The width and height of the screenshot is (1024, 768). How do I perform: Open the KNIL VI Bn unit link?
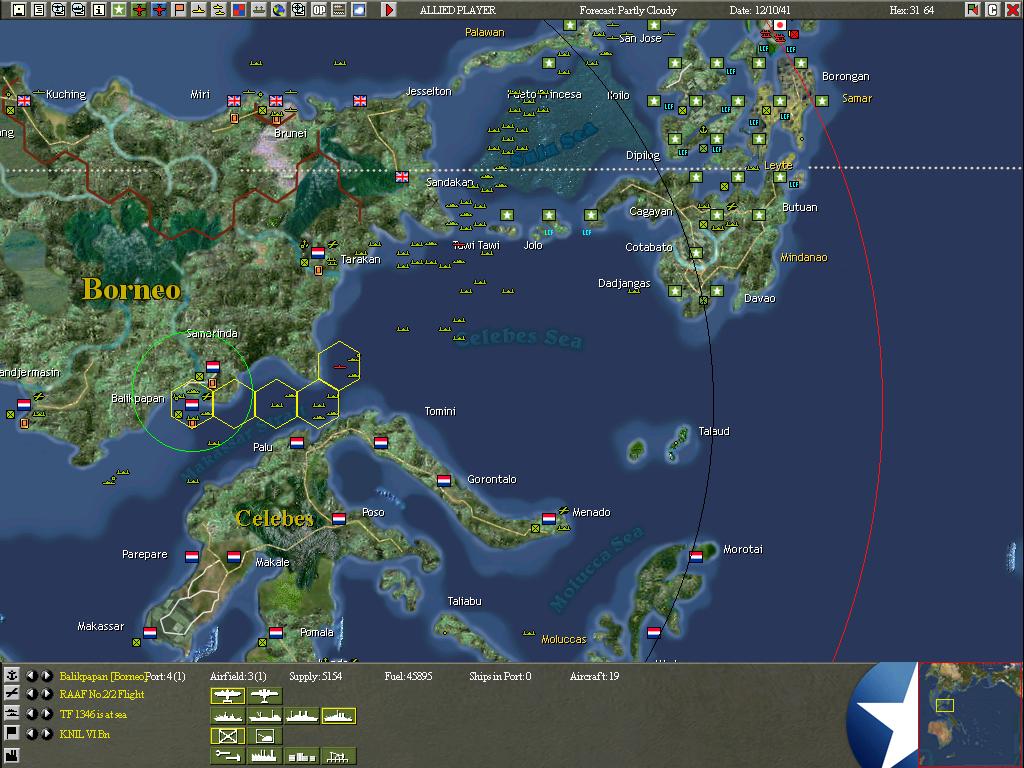click(85, 734)
